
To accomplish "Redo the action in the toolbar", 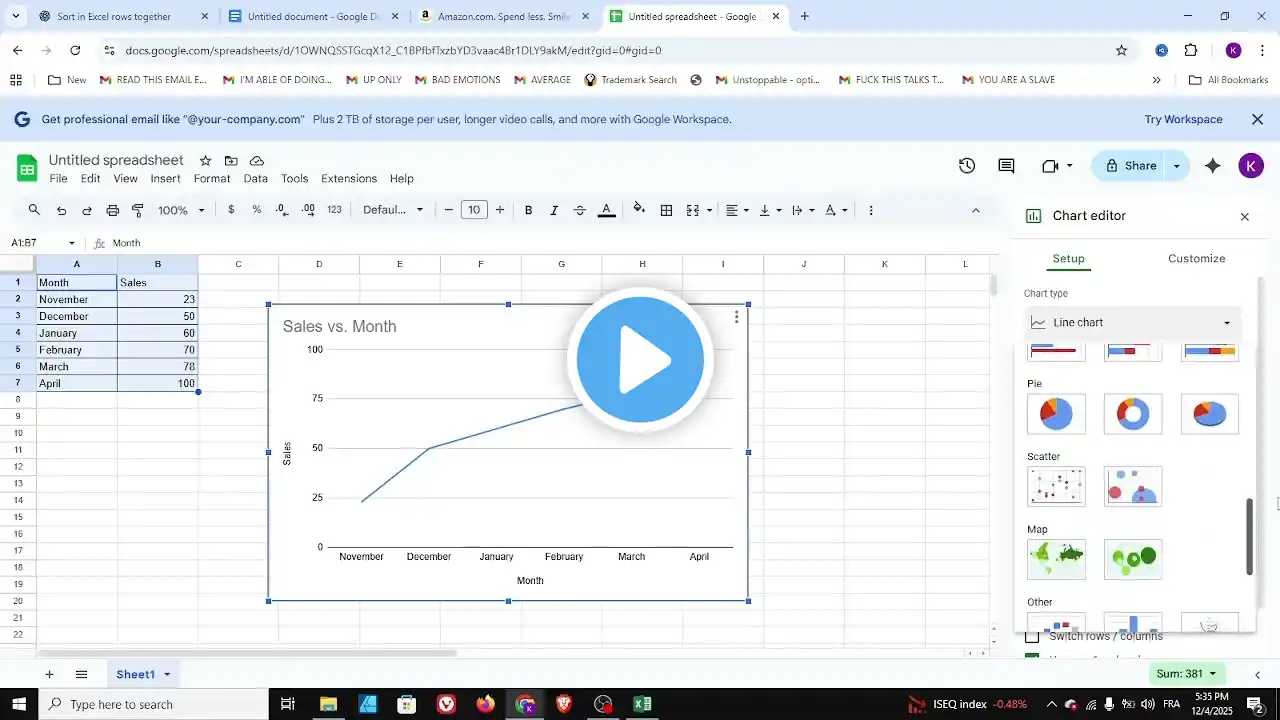I will coord(87,210).
